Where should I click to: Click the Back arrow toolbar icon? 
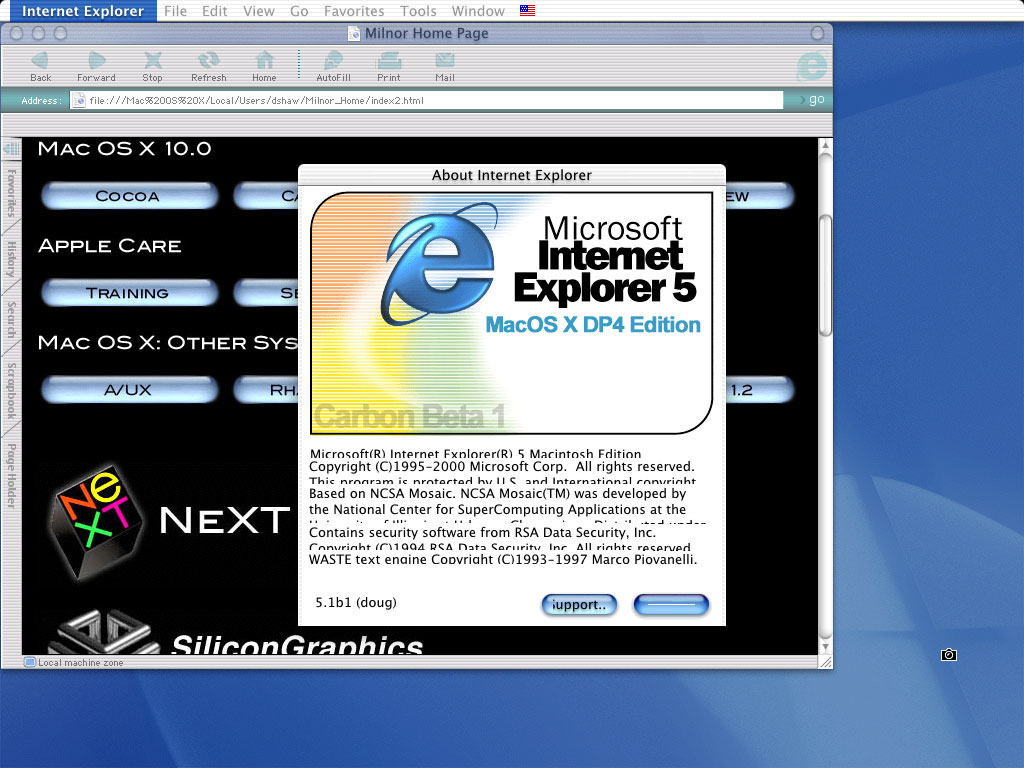click(x=40, y=60)
